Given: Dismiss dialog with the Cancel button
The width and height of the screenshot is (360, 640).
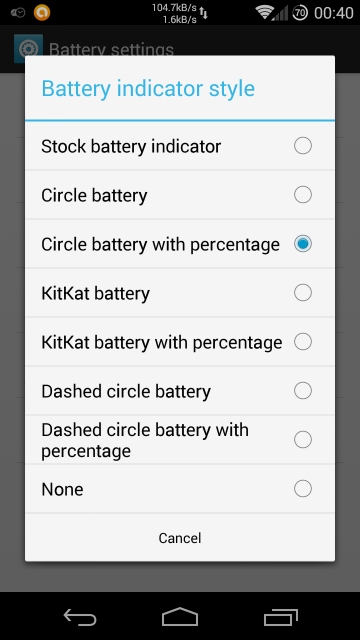Looking at the screenshot, I should click(180, 538).
